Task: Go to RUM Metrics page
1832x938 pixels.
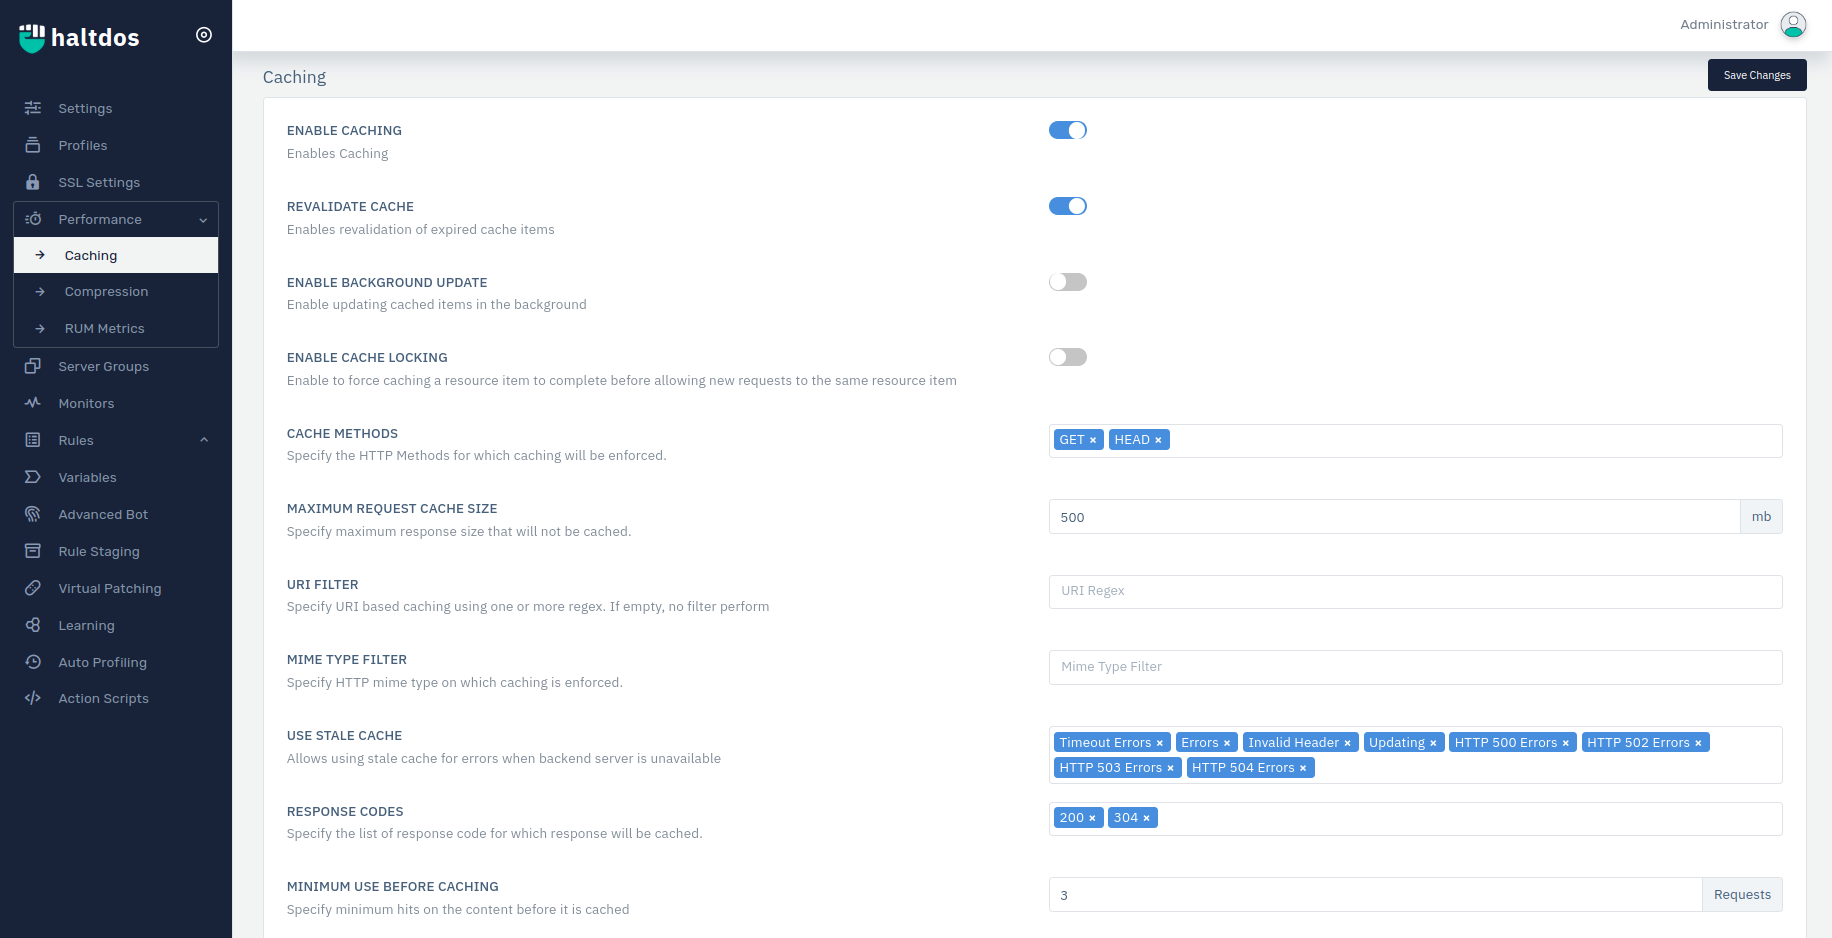Action: tap(104, 329)
